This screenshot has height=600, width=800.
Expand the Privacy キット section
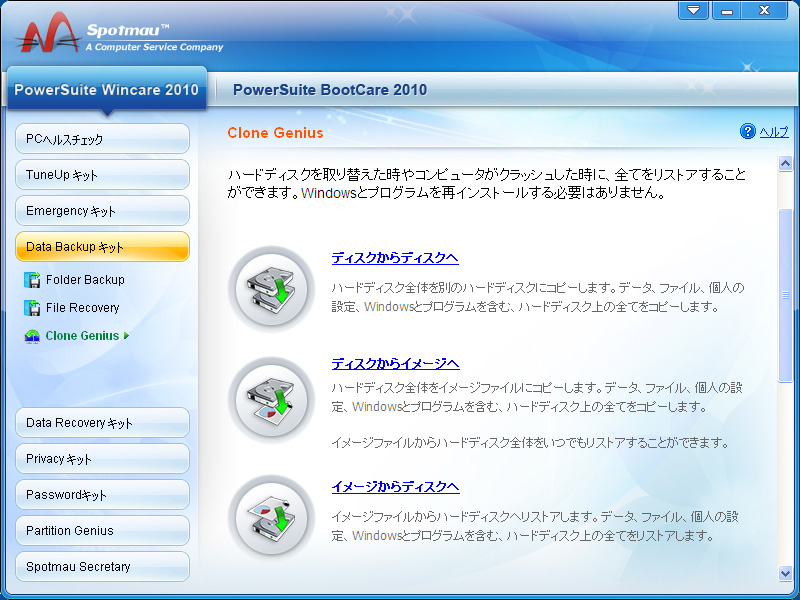tap(103, 459)
